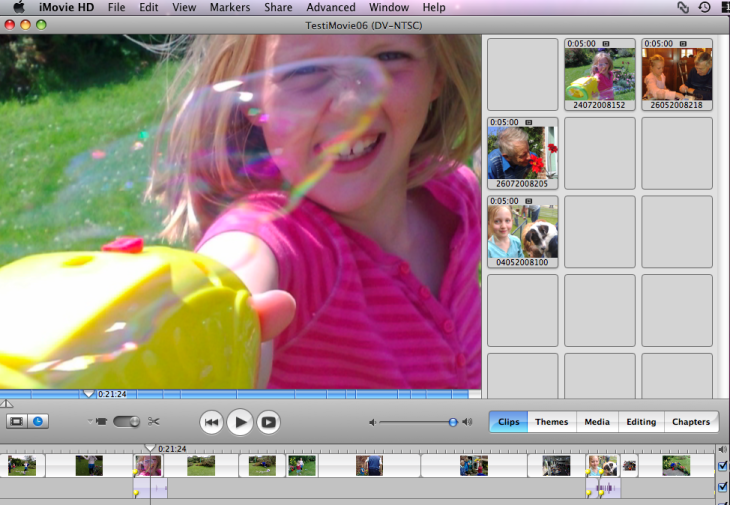The height and width of the screenshot is (505, 730).
Task: Open the File menu
Action: tap(116, 7)
